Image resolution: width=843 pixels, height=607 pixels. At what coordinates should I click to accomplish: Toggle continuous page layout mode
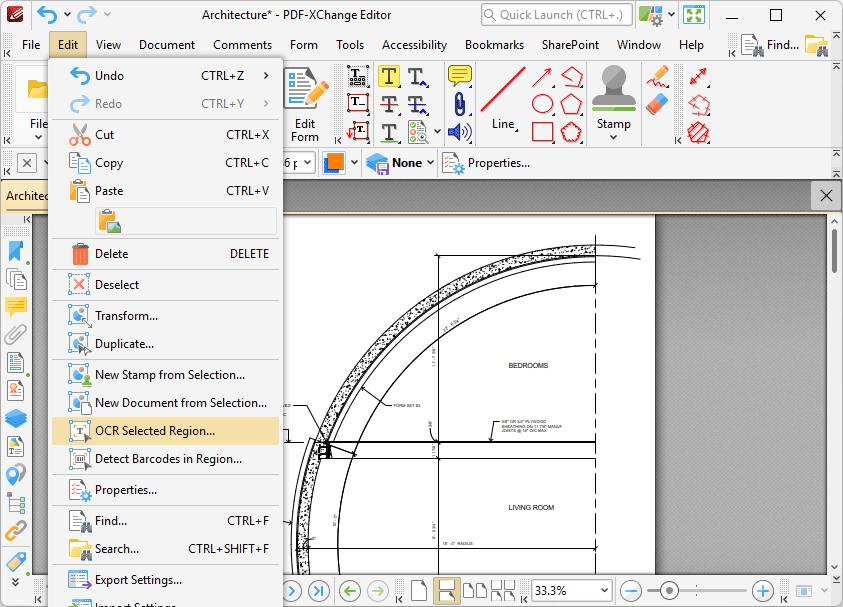pos(447,590)
